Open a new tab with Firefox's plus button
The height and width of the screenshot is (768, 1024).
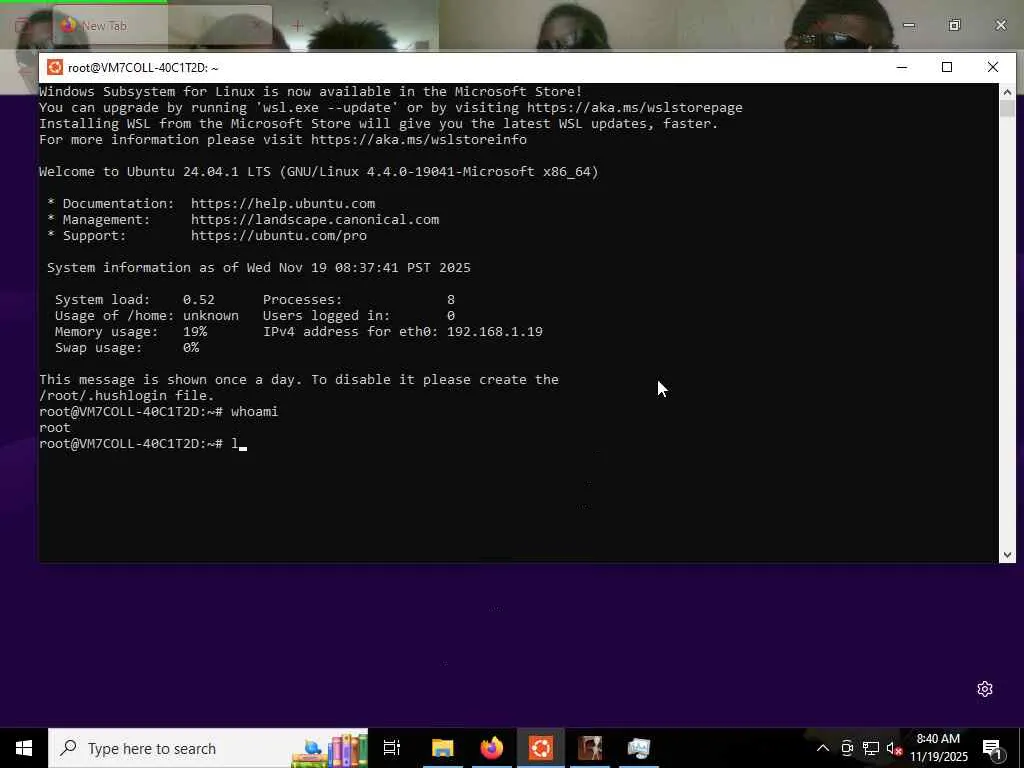pyautogui.click(x=298, y=25)
